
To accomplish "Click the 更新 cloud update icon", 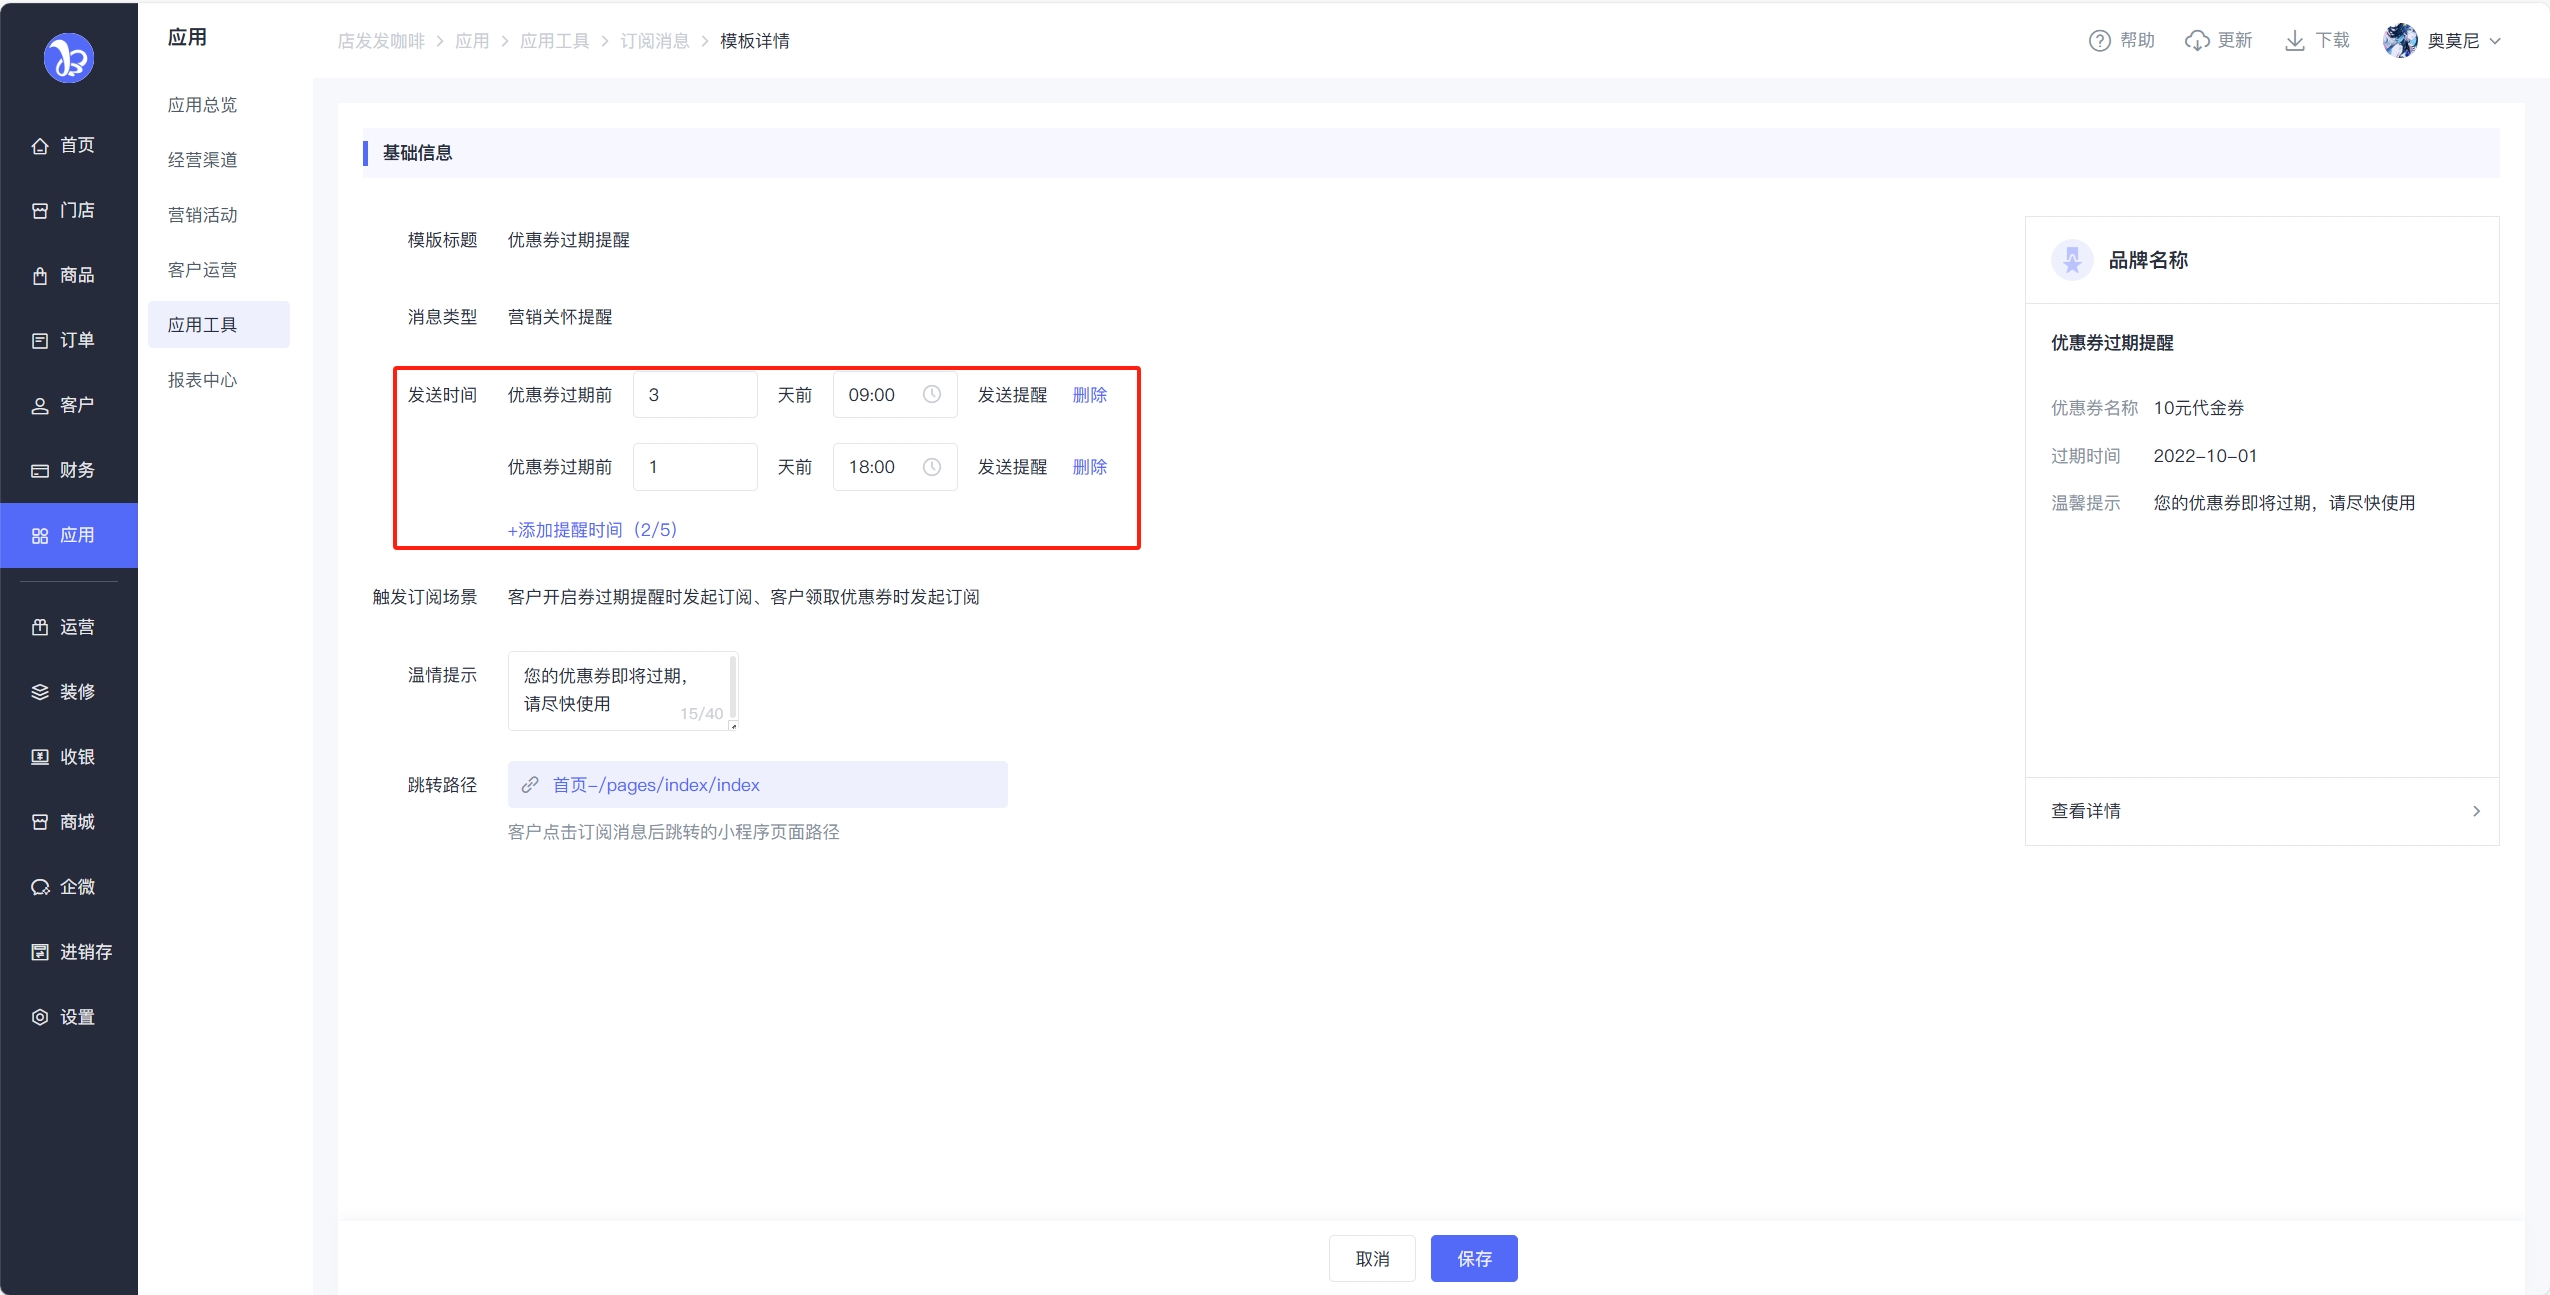I will [2197, 41].
